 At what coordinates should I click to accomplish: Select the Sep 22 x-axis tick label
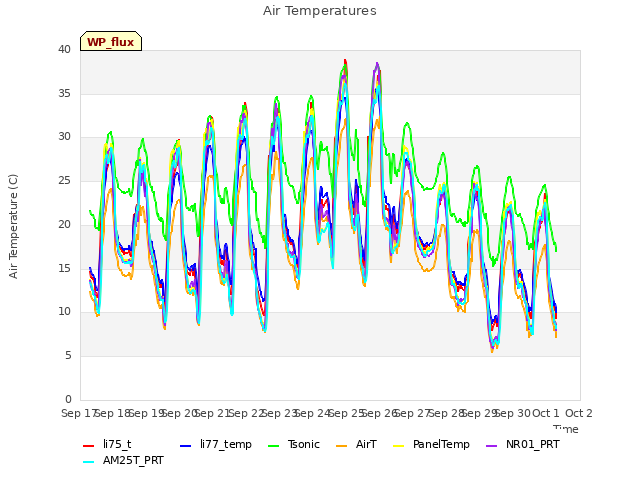tap(245, 413)
